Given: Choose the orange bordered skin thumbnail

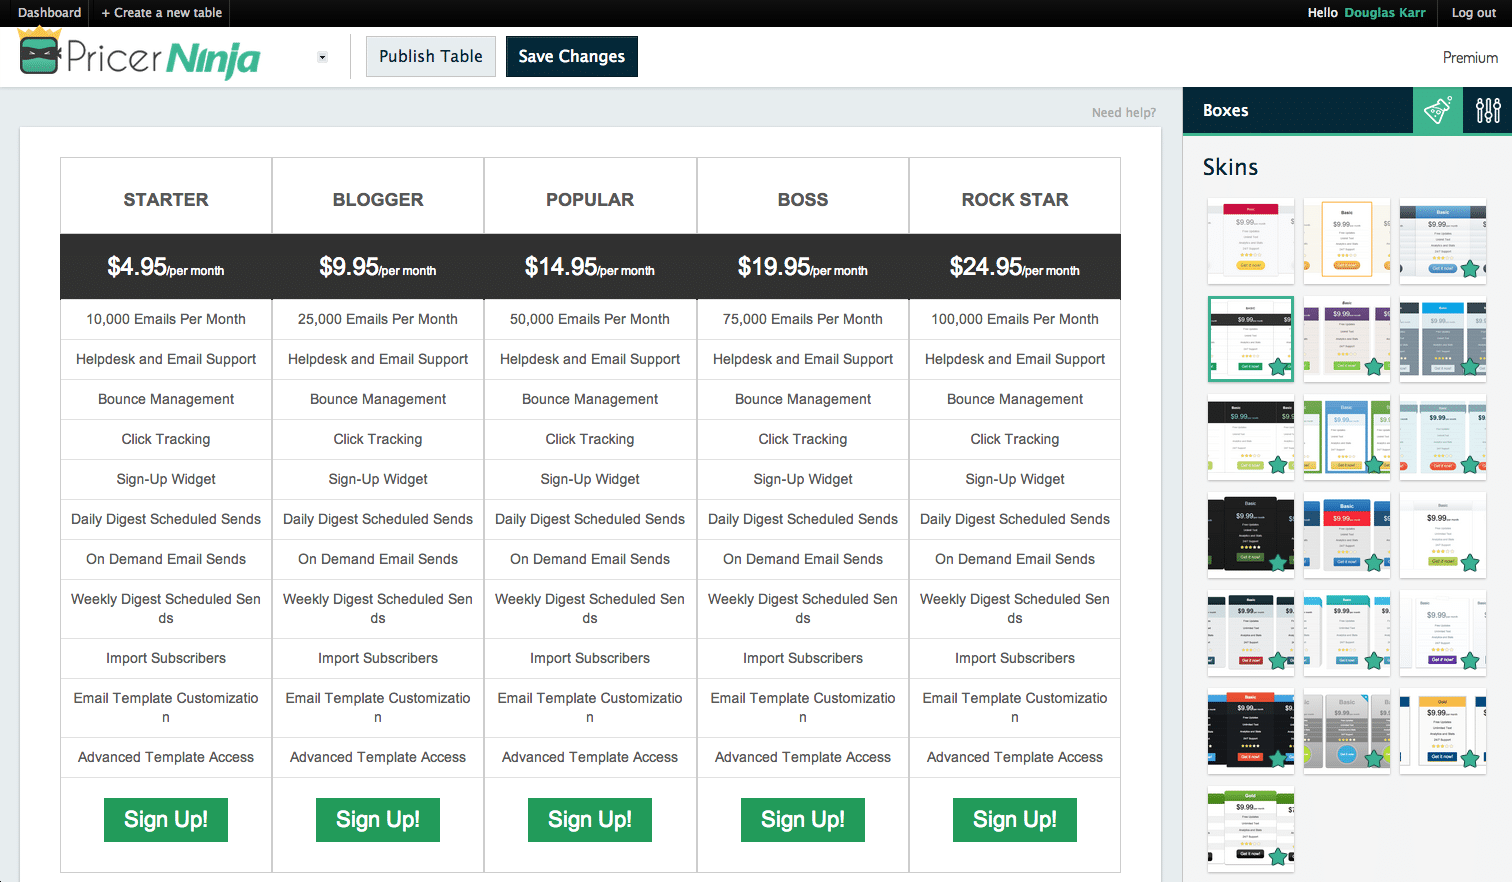Looking at the screenshot, I should pos(1346,241).
